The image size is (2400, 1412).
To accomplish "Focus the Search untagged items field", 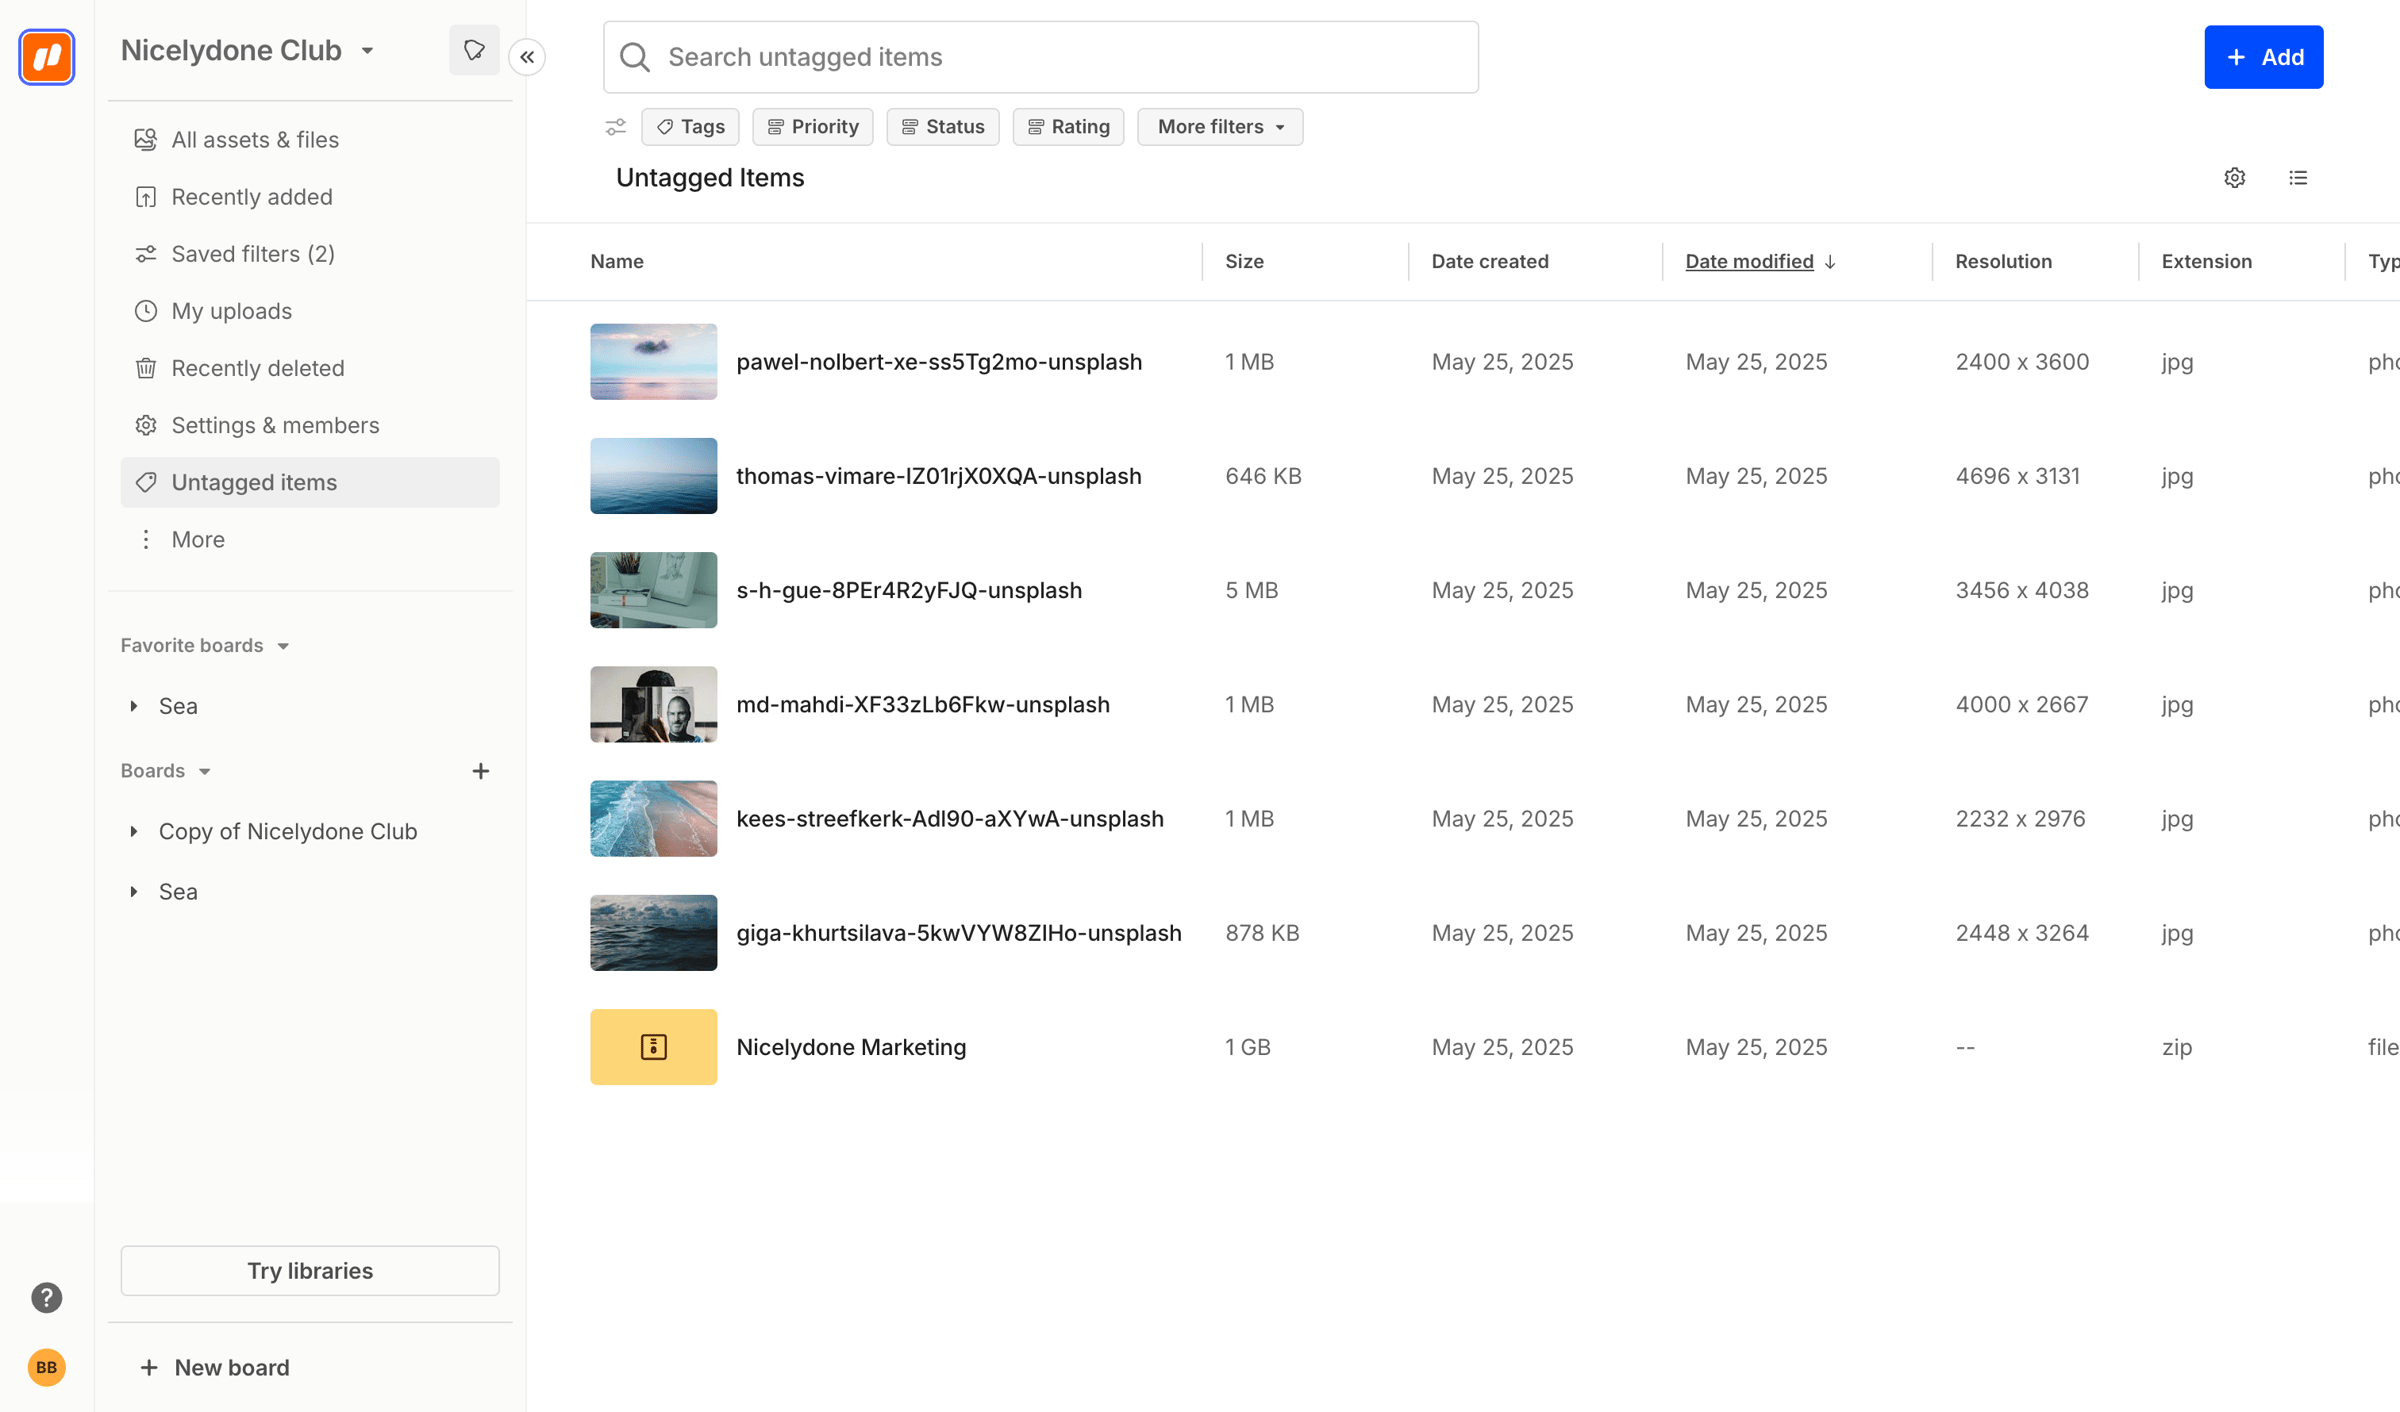I will pos(1041,57).
